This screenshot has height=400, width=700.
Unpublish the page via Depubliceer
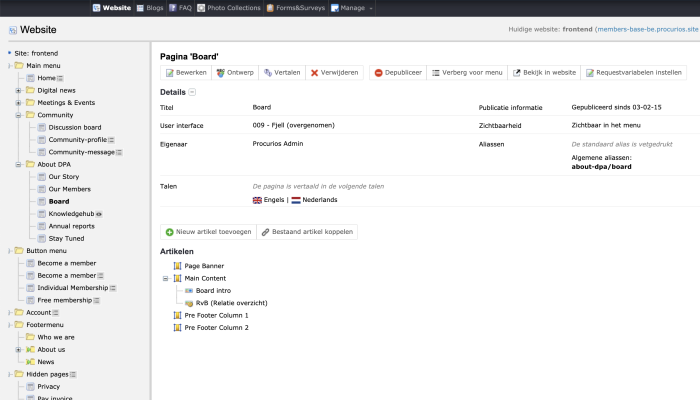[398, 73]
